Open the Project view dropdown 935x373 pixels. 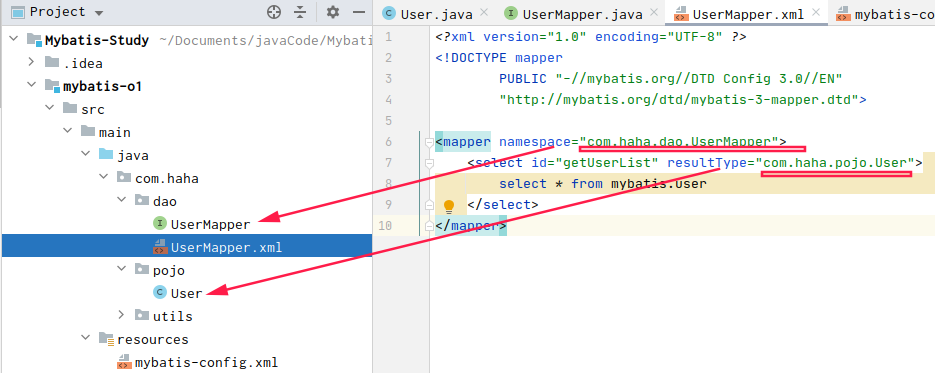pyautogui.click(x=98, y=13)
